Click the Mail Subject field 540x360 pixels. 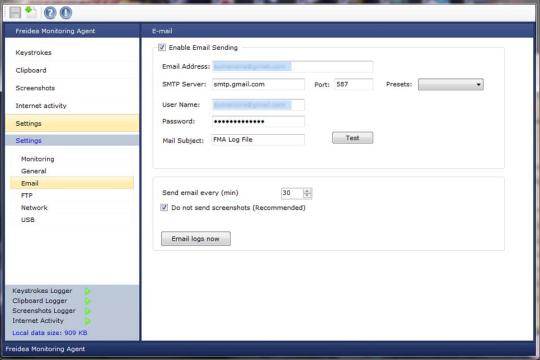point(258,140)
